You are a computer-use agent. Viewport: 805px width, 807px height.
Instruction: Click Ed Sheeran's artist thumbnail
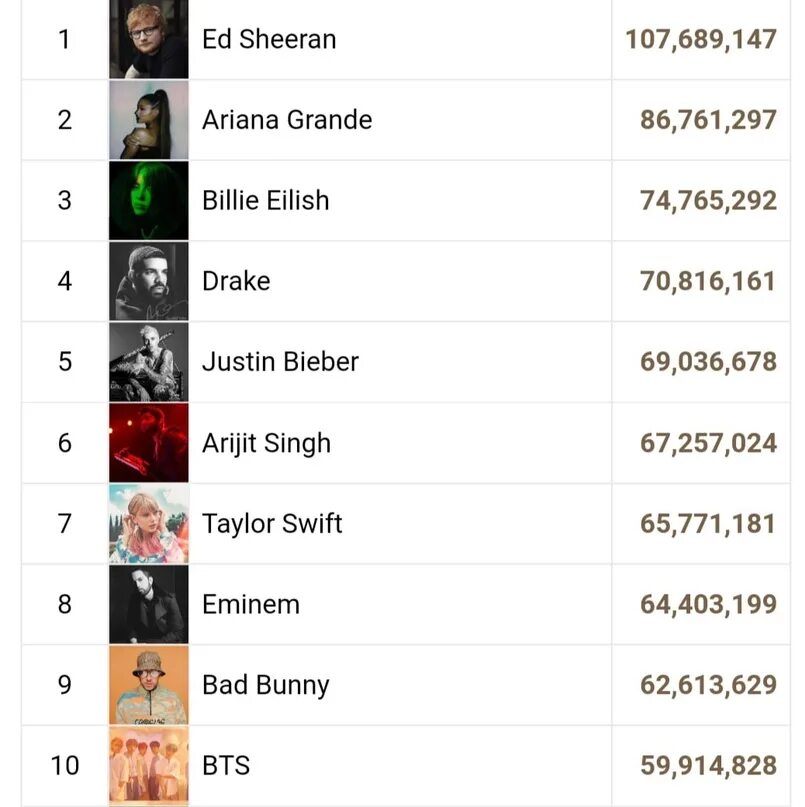[x=148, y=39]
